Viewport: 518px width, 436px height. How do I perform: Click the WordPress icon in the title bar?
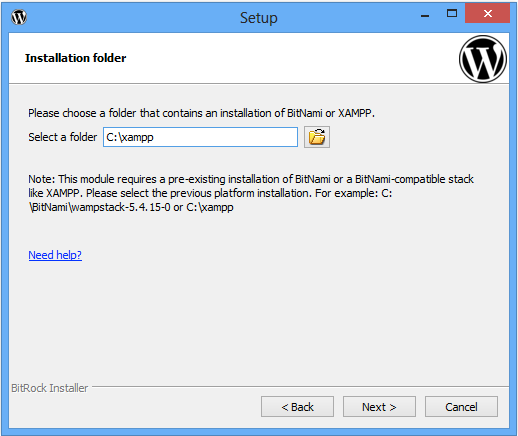(19, 17)
